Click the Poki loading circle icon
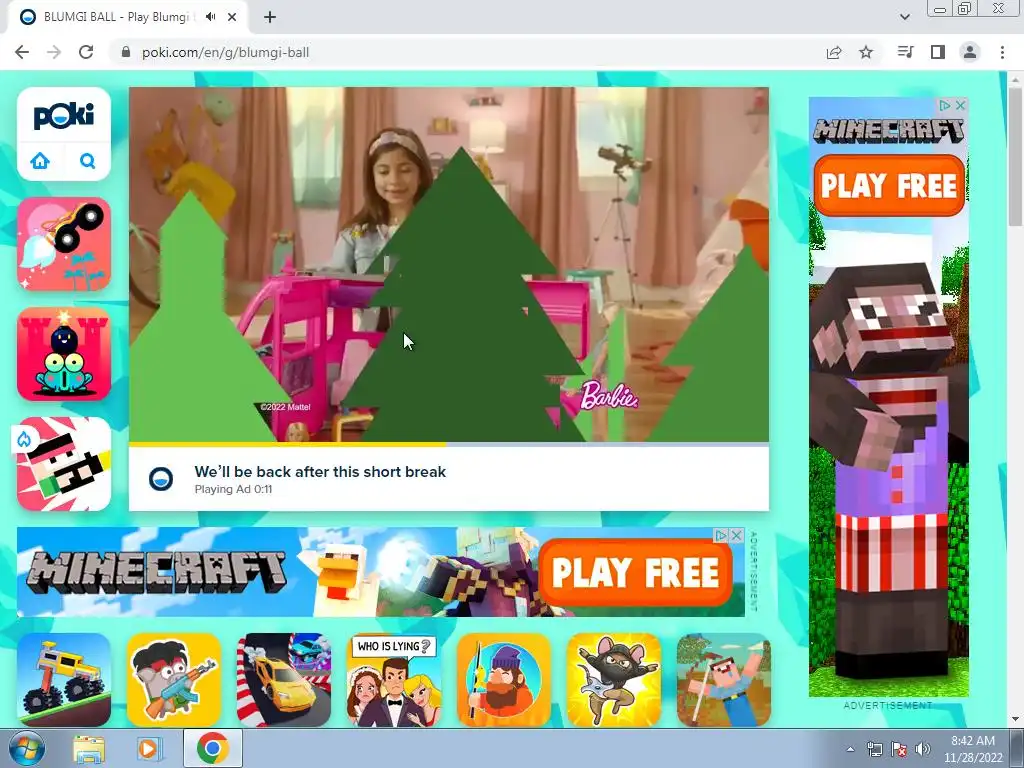Screen dimensions: 1024x768 pyautogui.click(x=161, y=479)
